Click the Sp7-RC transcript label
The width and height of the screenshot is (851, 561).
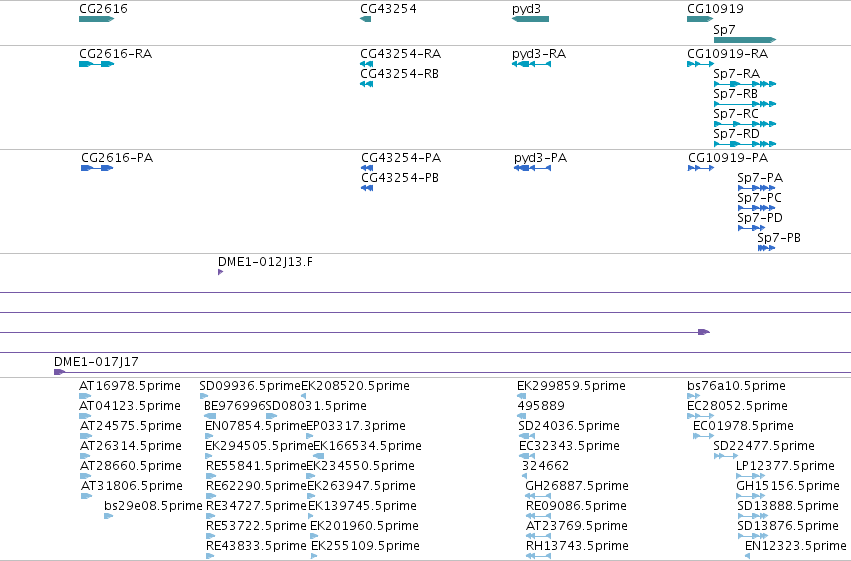[x=736, y=114]
